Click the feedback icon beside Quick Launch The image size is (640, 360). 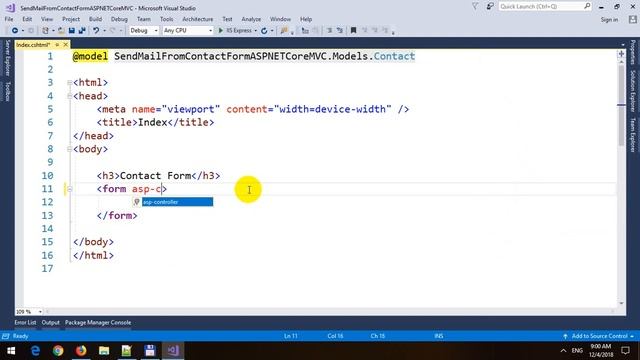490,6
